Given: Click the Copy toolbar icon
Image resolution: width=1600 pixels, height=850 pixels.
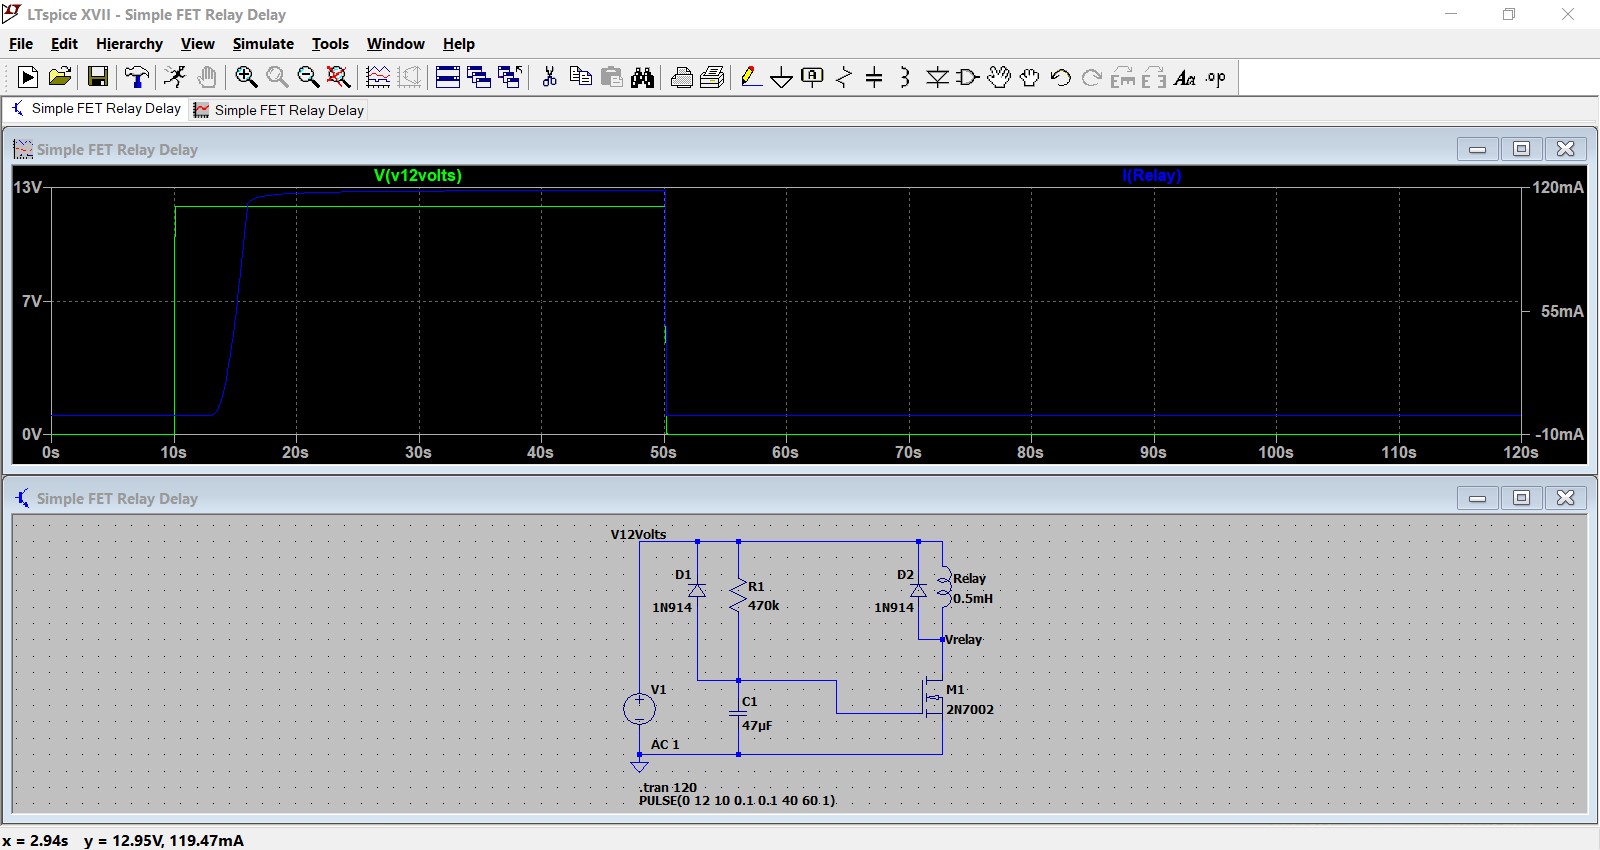Looking at the screenshot, I should pyautogui.click(x=580, y=77).
